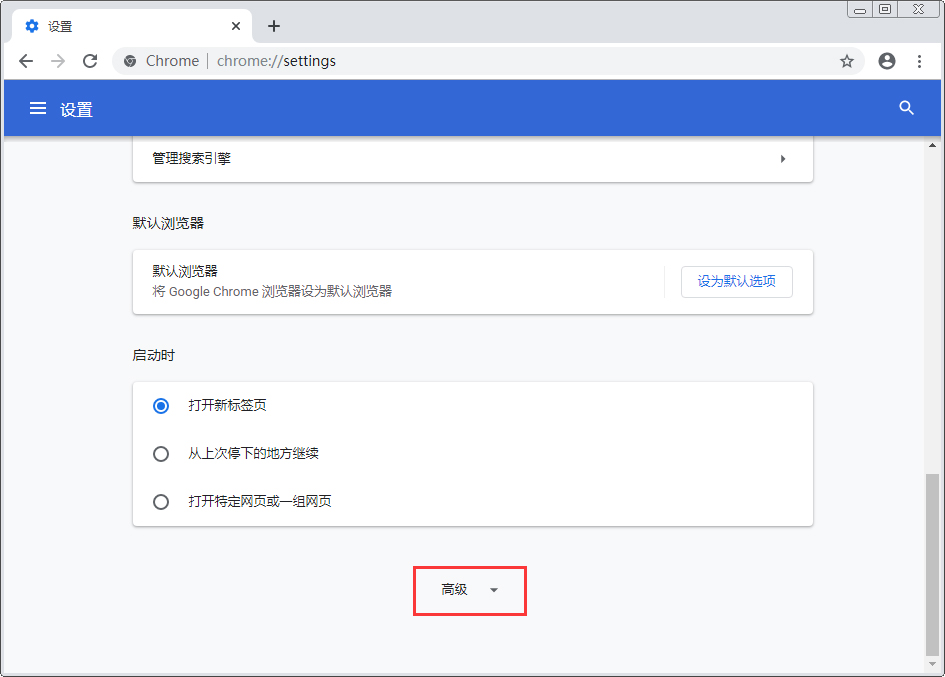Expand the 高级 settings section
The image size is (945, 677).
469,590
